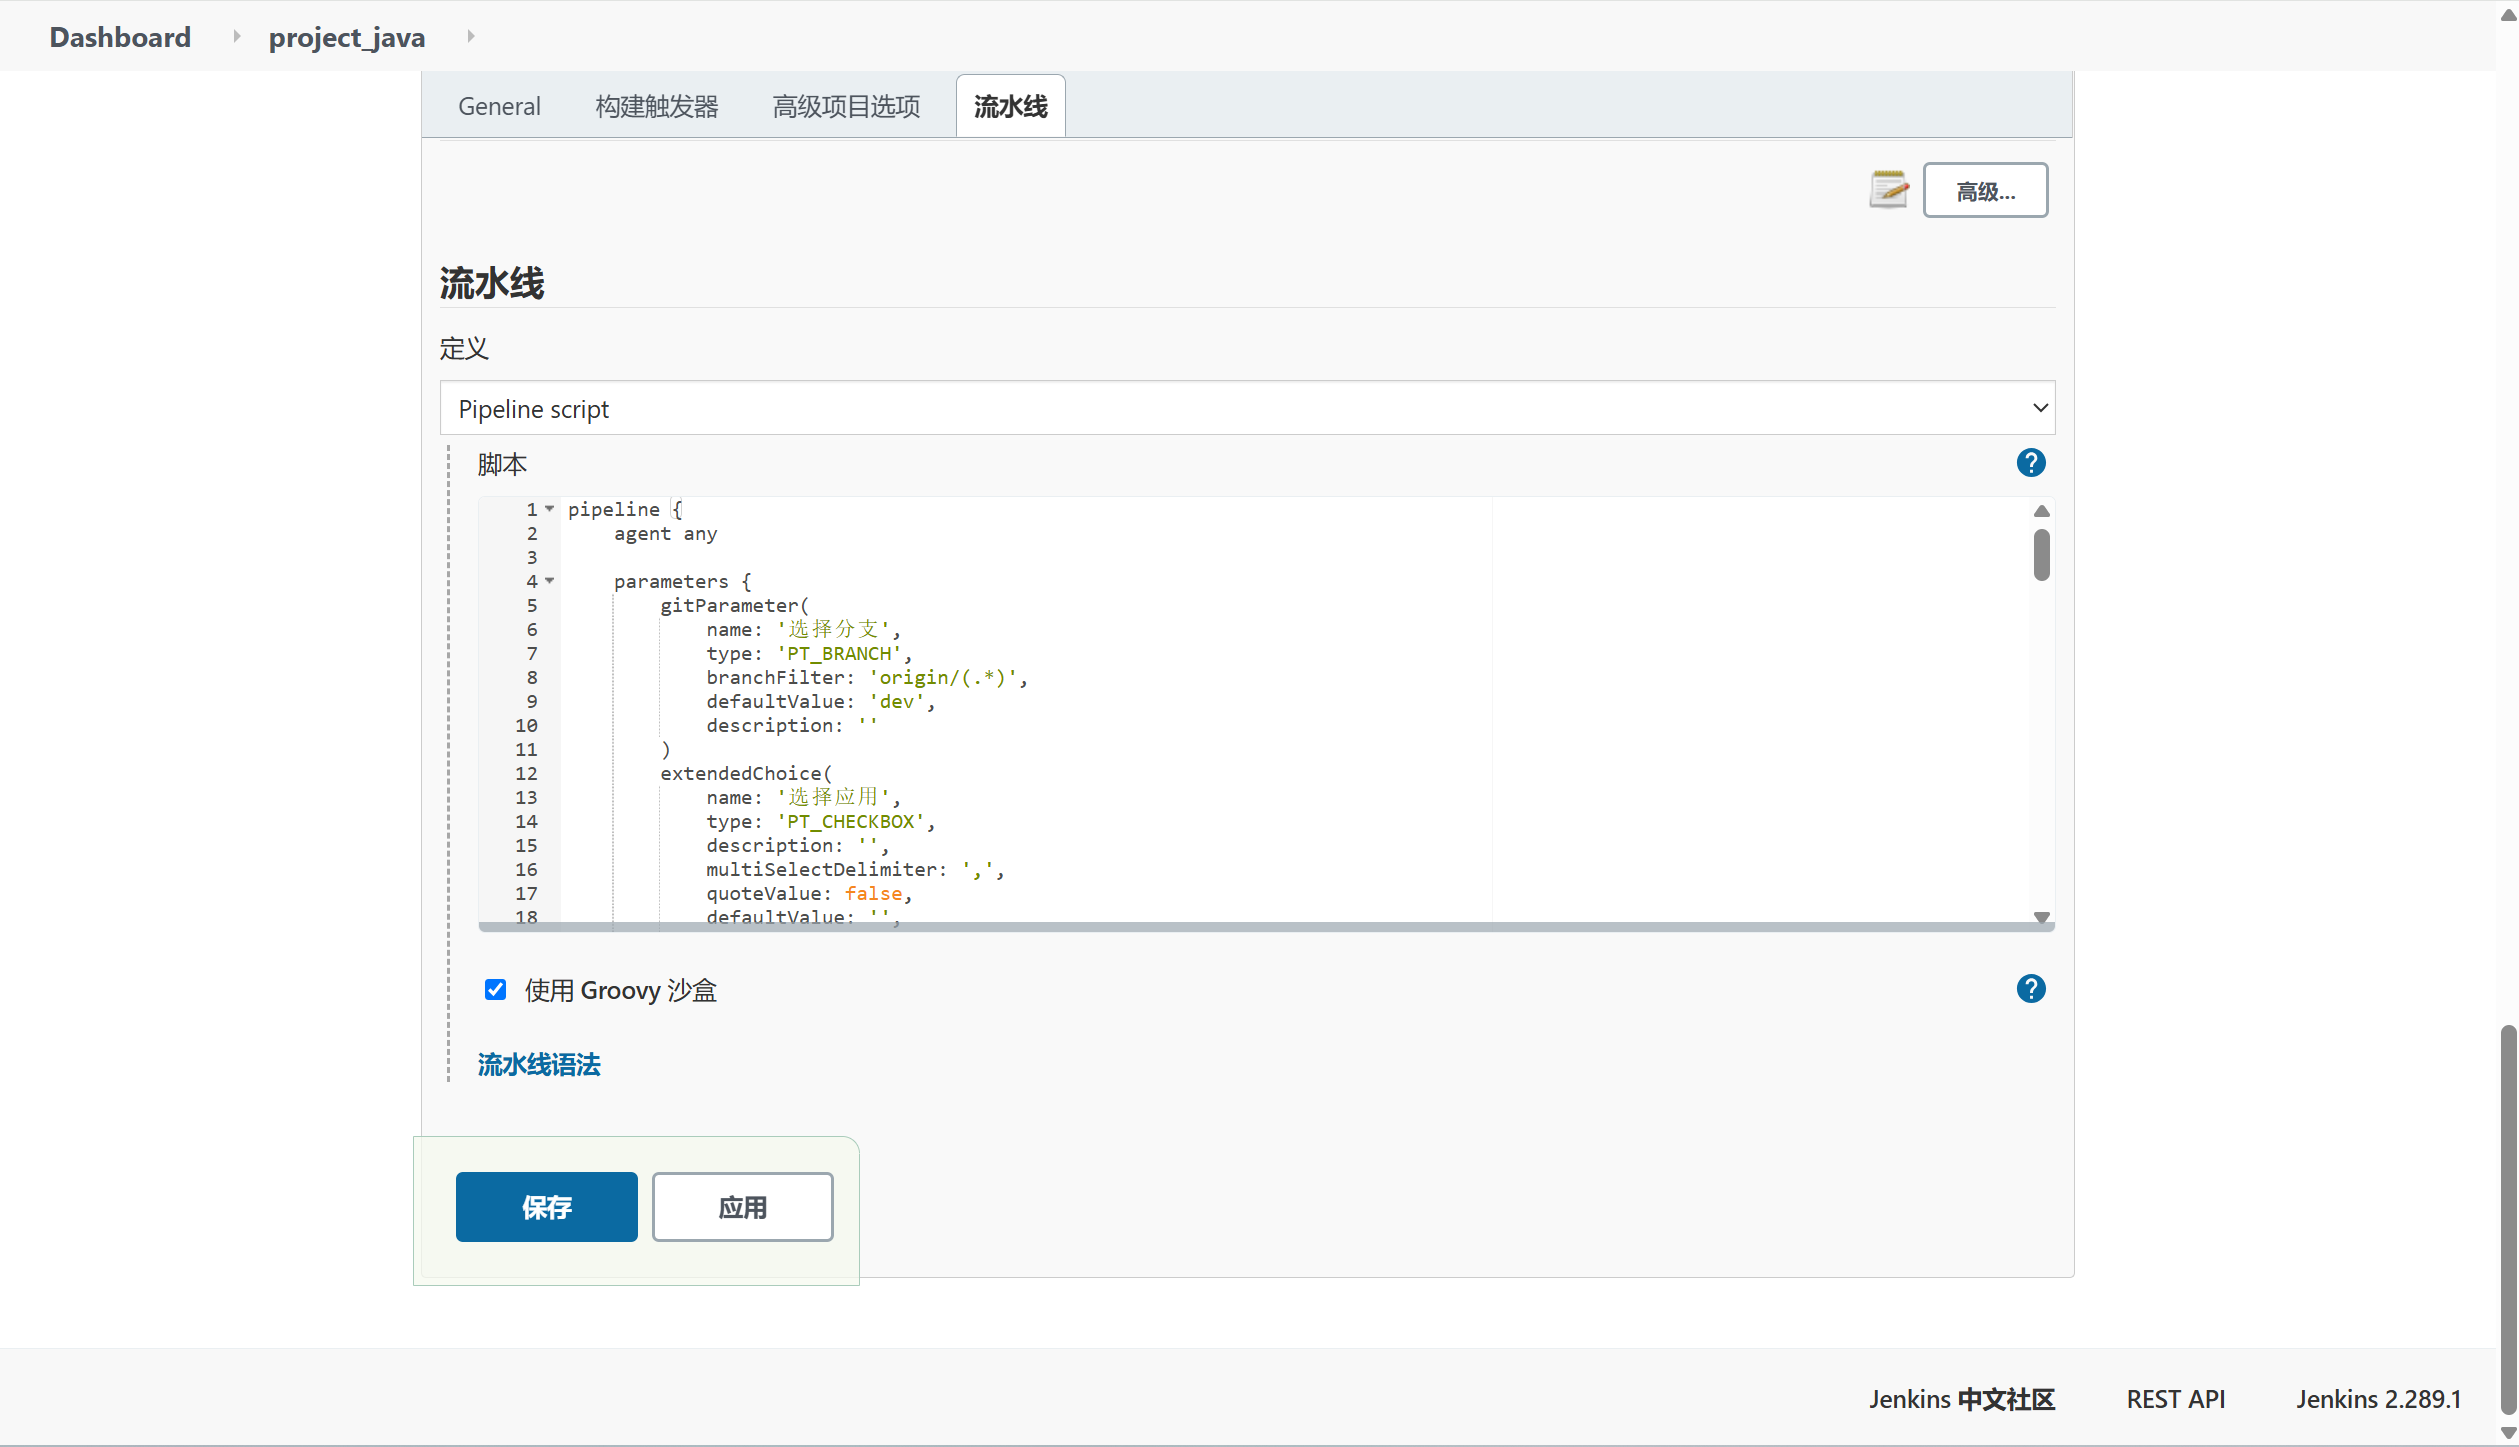2519x1447 pixels.
Task: Open the REST API footer link
Action: pyautogui.click(x=2175, y=1399)
